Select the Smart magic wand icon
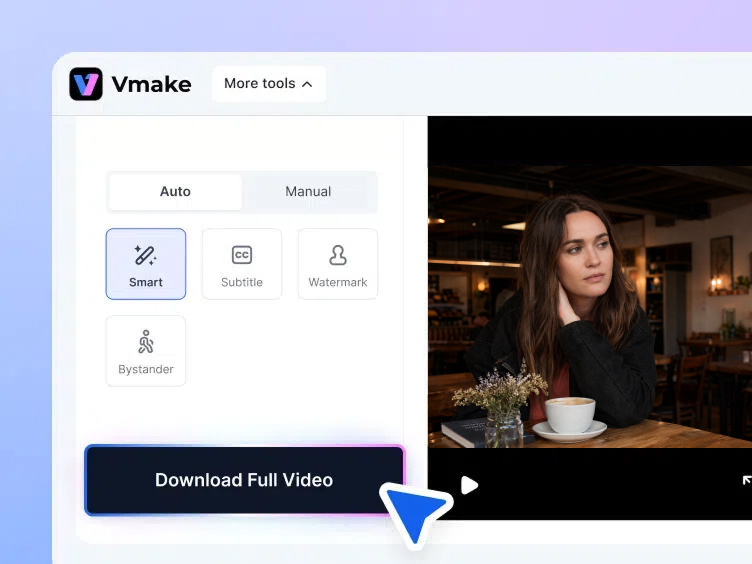 [145, 255]
